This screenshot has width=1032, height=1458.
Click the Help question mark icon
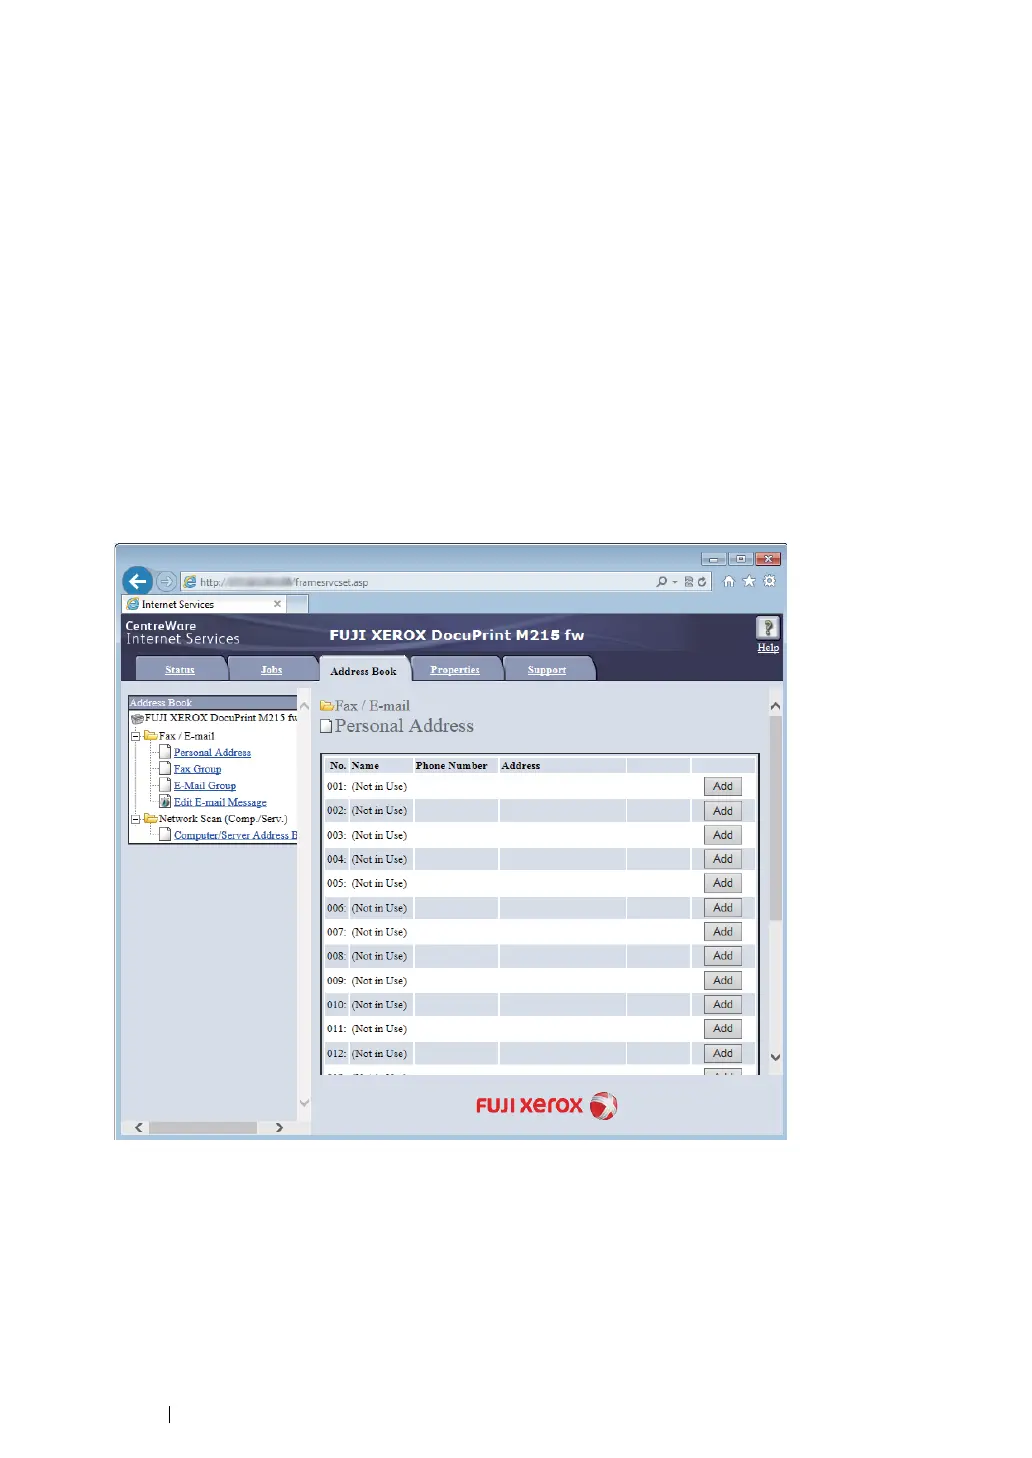768,627
